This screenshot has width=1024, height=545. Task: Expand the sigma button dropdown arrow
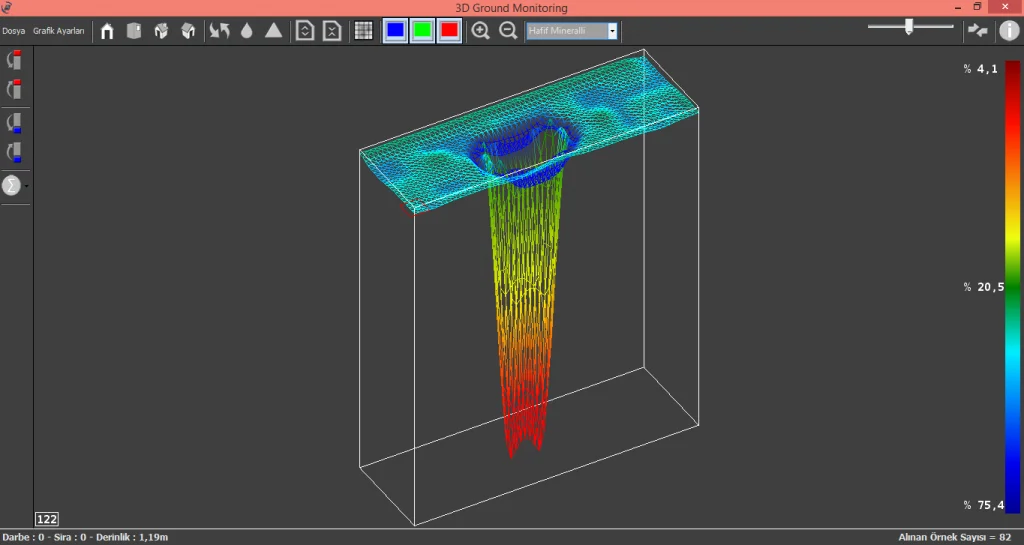tap(27, 186)
